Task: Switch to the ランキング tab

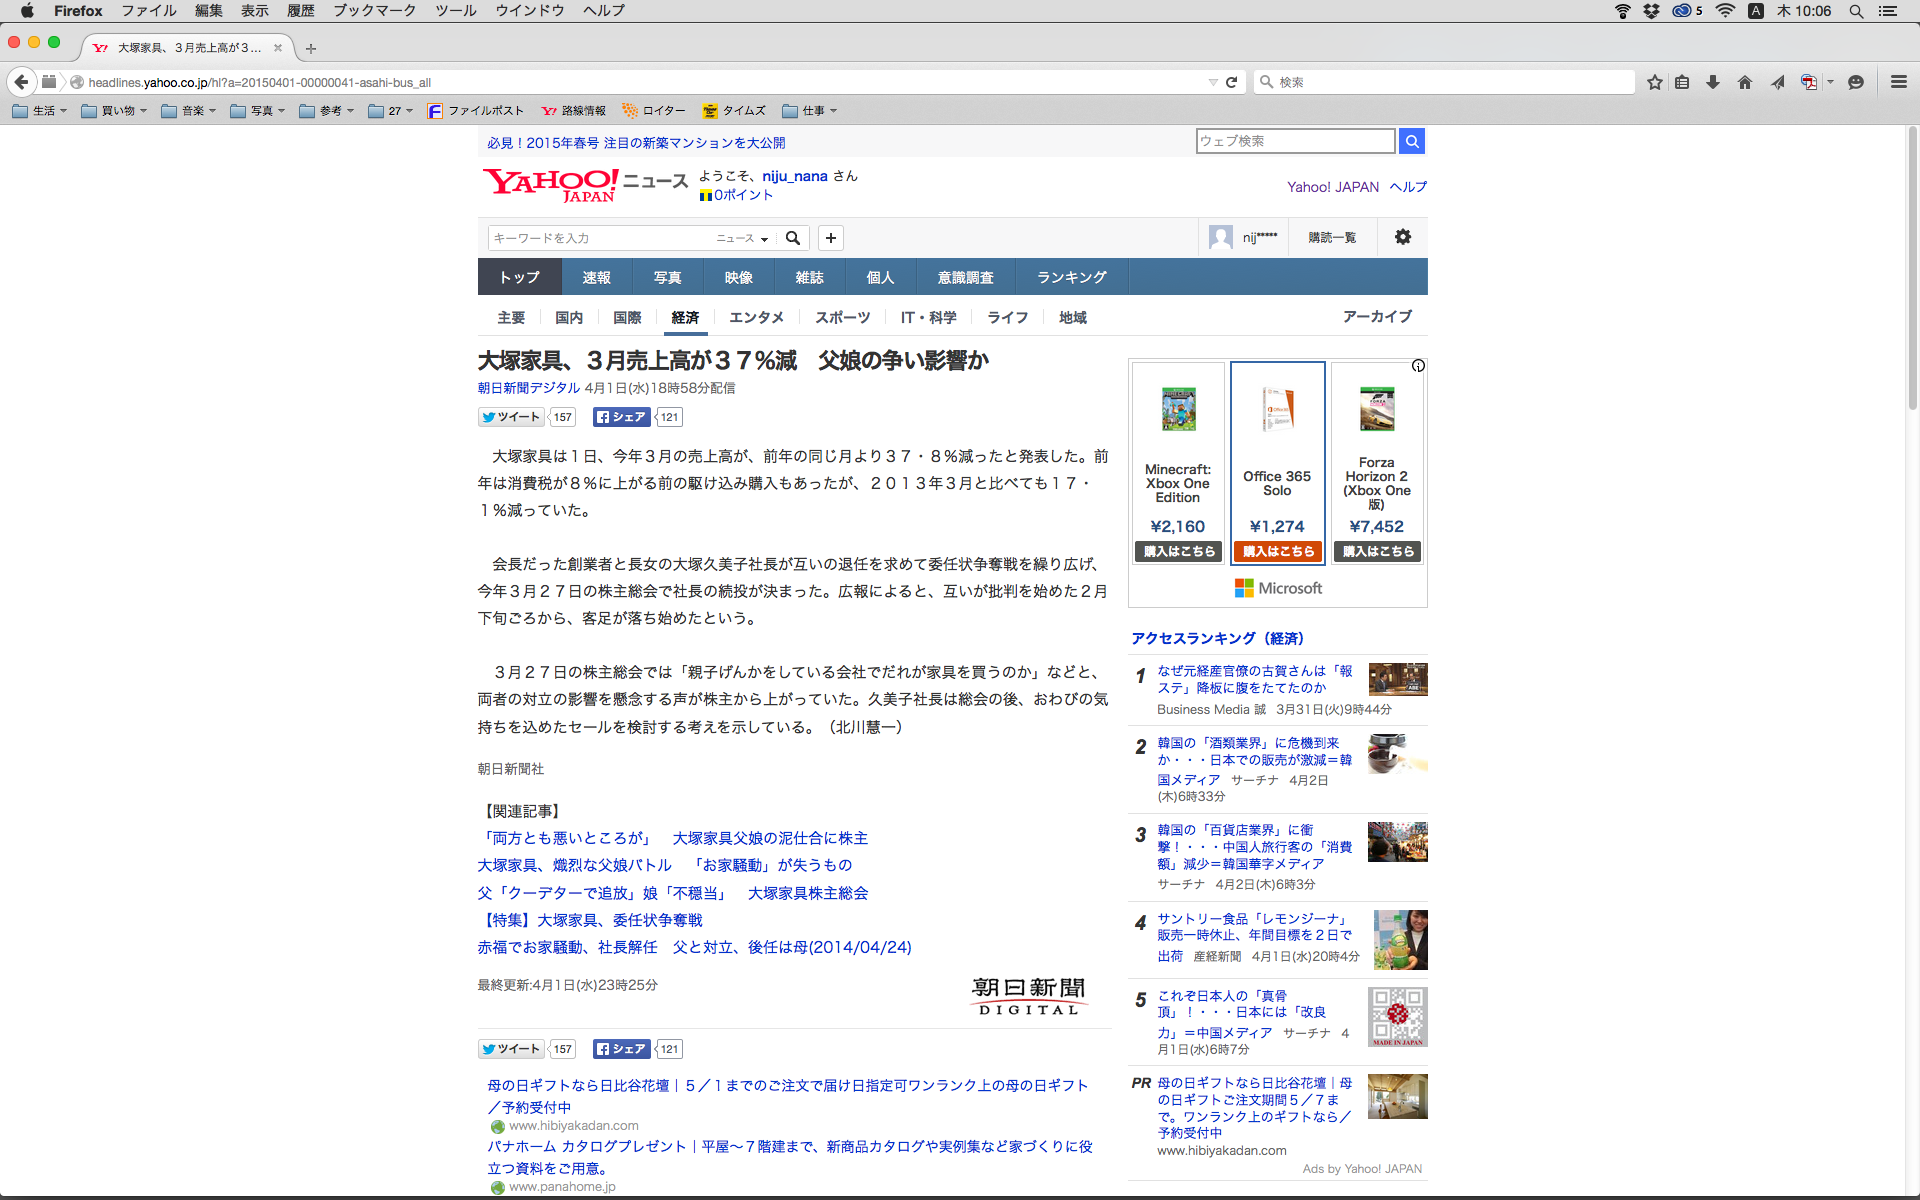Action: 1071,277
